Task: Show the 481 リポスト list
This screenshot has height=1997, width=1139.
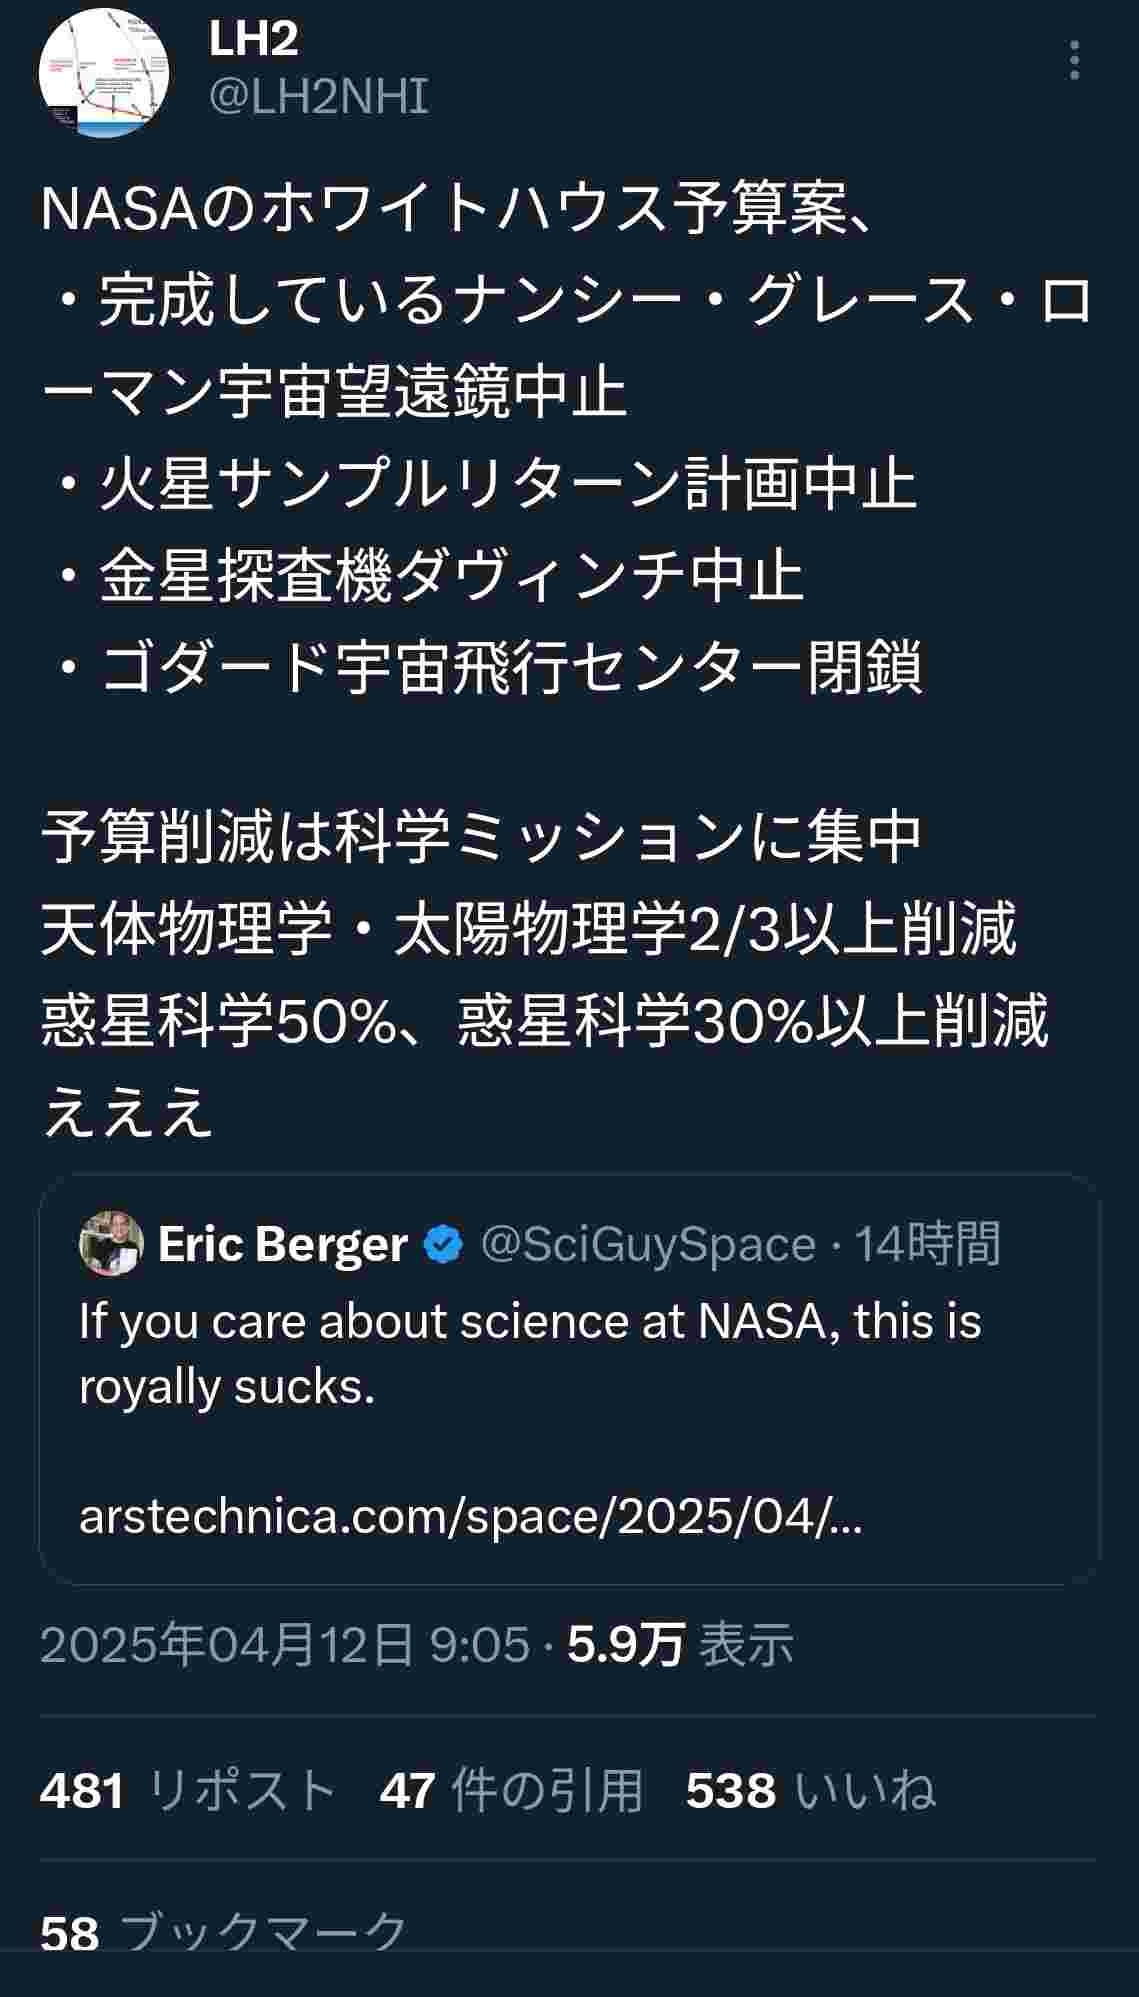Action: [x=187, y=1790]
